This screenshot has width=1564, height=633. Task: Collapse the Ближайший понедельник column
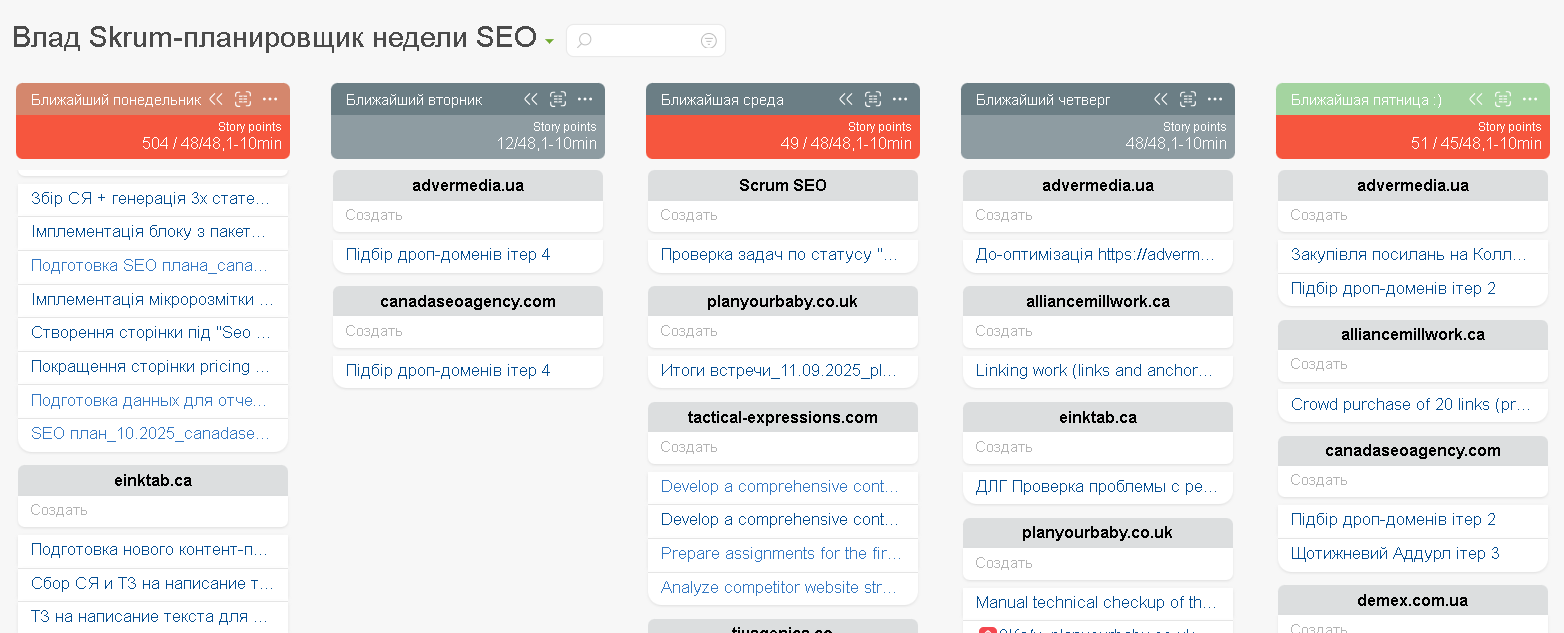(216, 99)
